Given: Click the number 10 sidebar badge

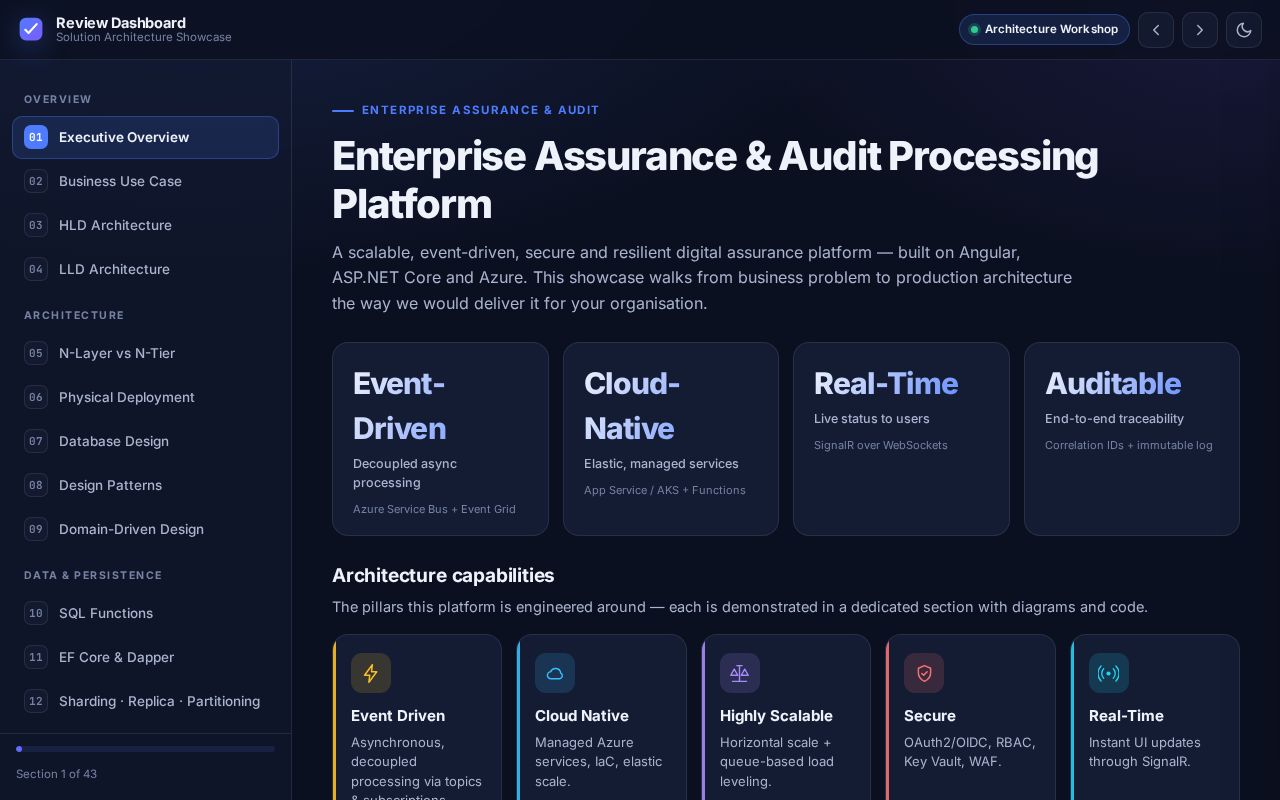Looking at the screenshot, I should pos(36,613).
